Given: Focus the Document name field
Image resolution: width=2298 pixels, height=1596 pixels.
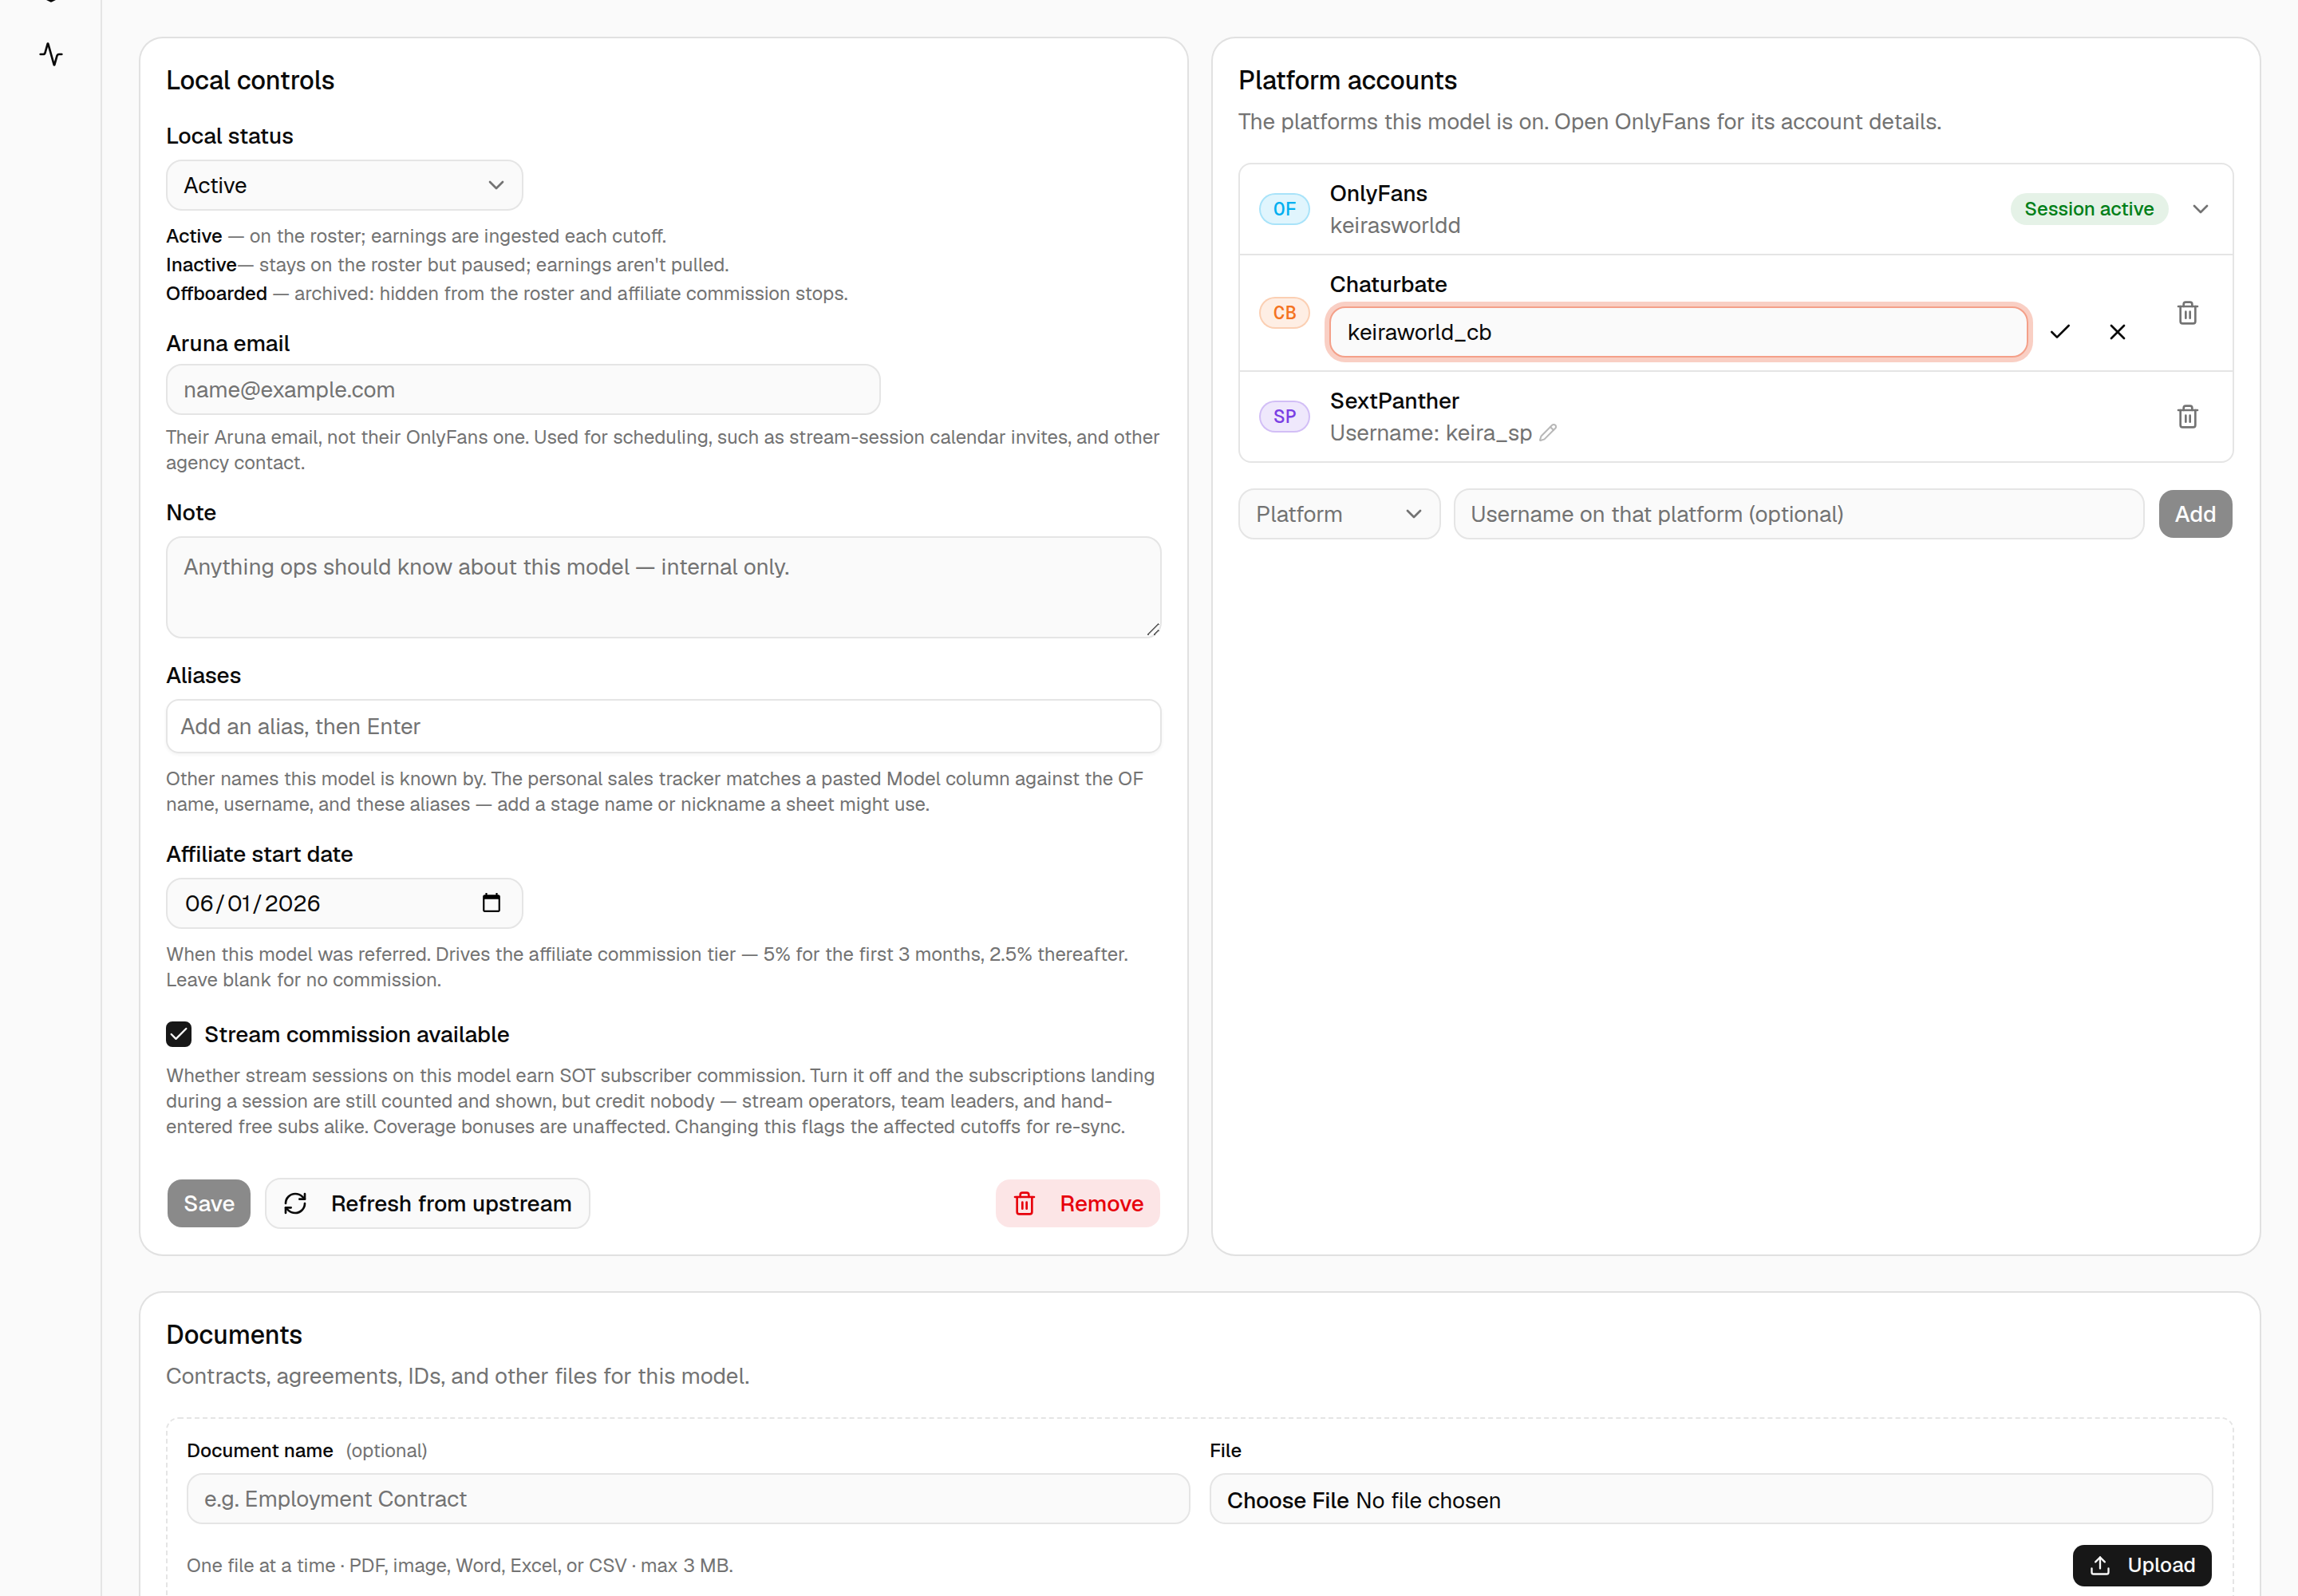Looking at the screenshot, I should coord(688,1499).
